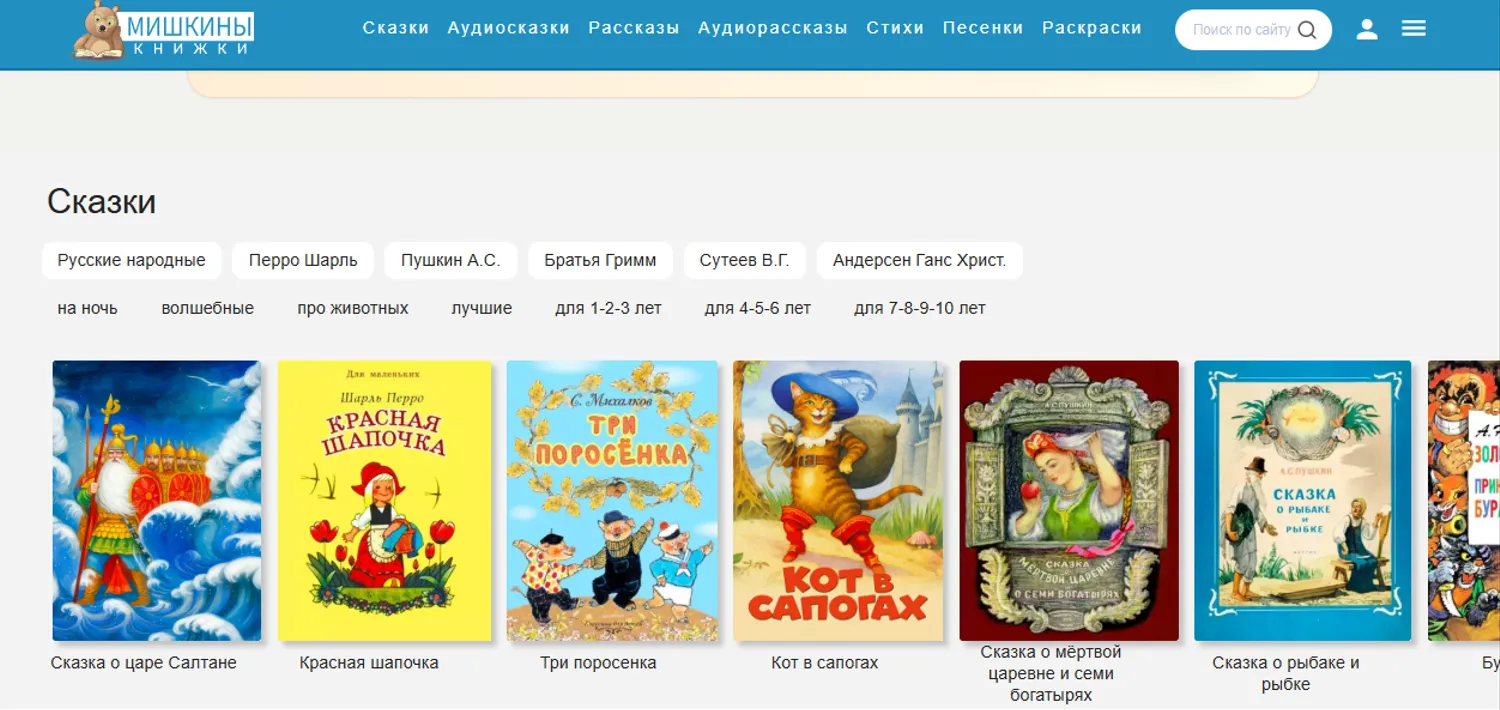Select the Пушкин А.С. author filter
This screenshot has height=710, width=1500.
451,260
